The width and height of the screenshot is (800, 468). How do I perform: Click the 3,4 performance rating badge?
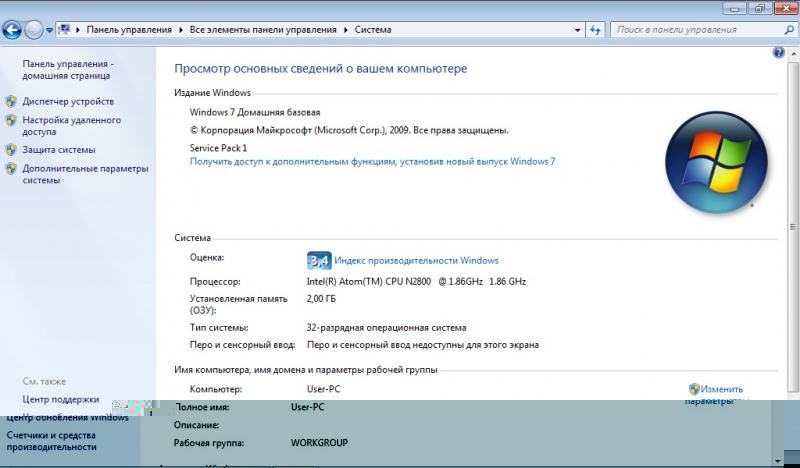tap(318, 261)
